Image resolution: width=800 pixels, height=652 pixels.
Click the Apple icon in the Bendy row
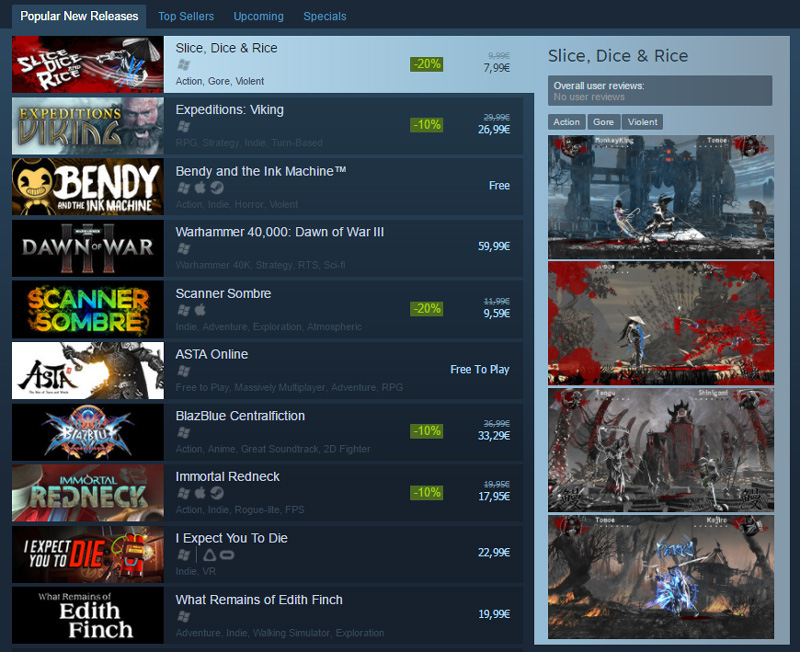(x=201, y=187)
